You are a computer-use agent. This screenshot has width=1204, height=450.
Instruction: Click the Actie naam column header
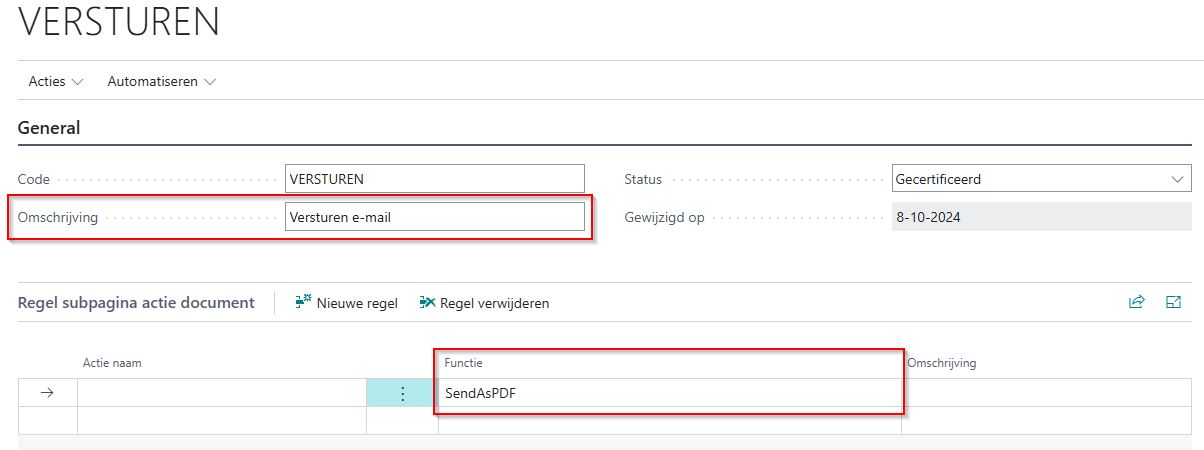(x=112, y=363)
